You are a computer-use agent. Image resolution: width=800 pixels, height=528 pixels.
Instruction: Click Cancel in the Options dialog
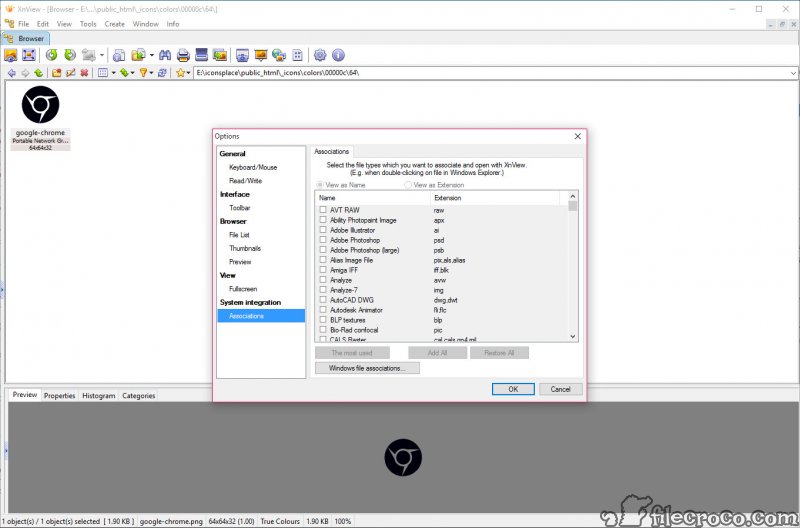click(x=560, y=389)
